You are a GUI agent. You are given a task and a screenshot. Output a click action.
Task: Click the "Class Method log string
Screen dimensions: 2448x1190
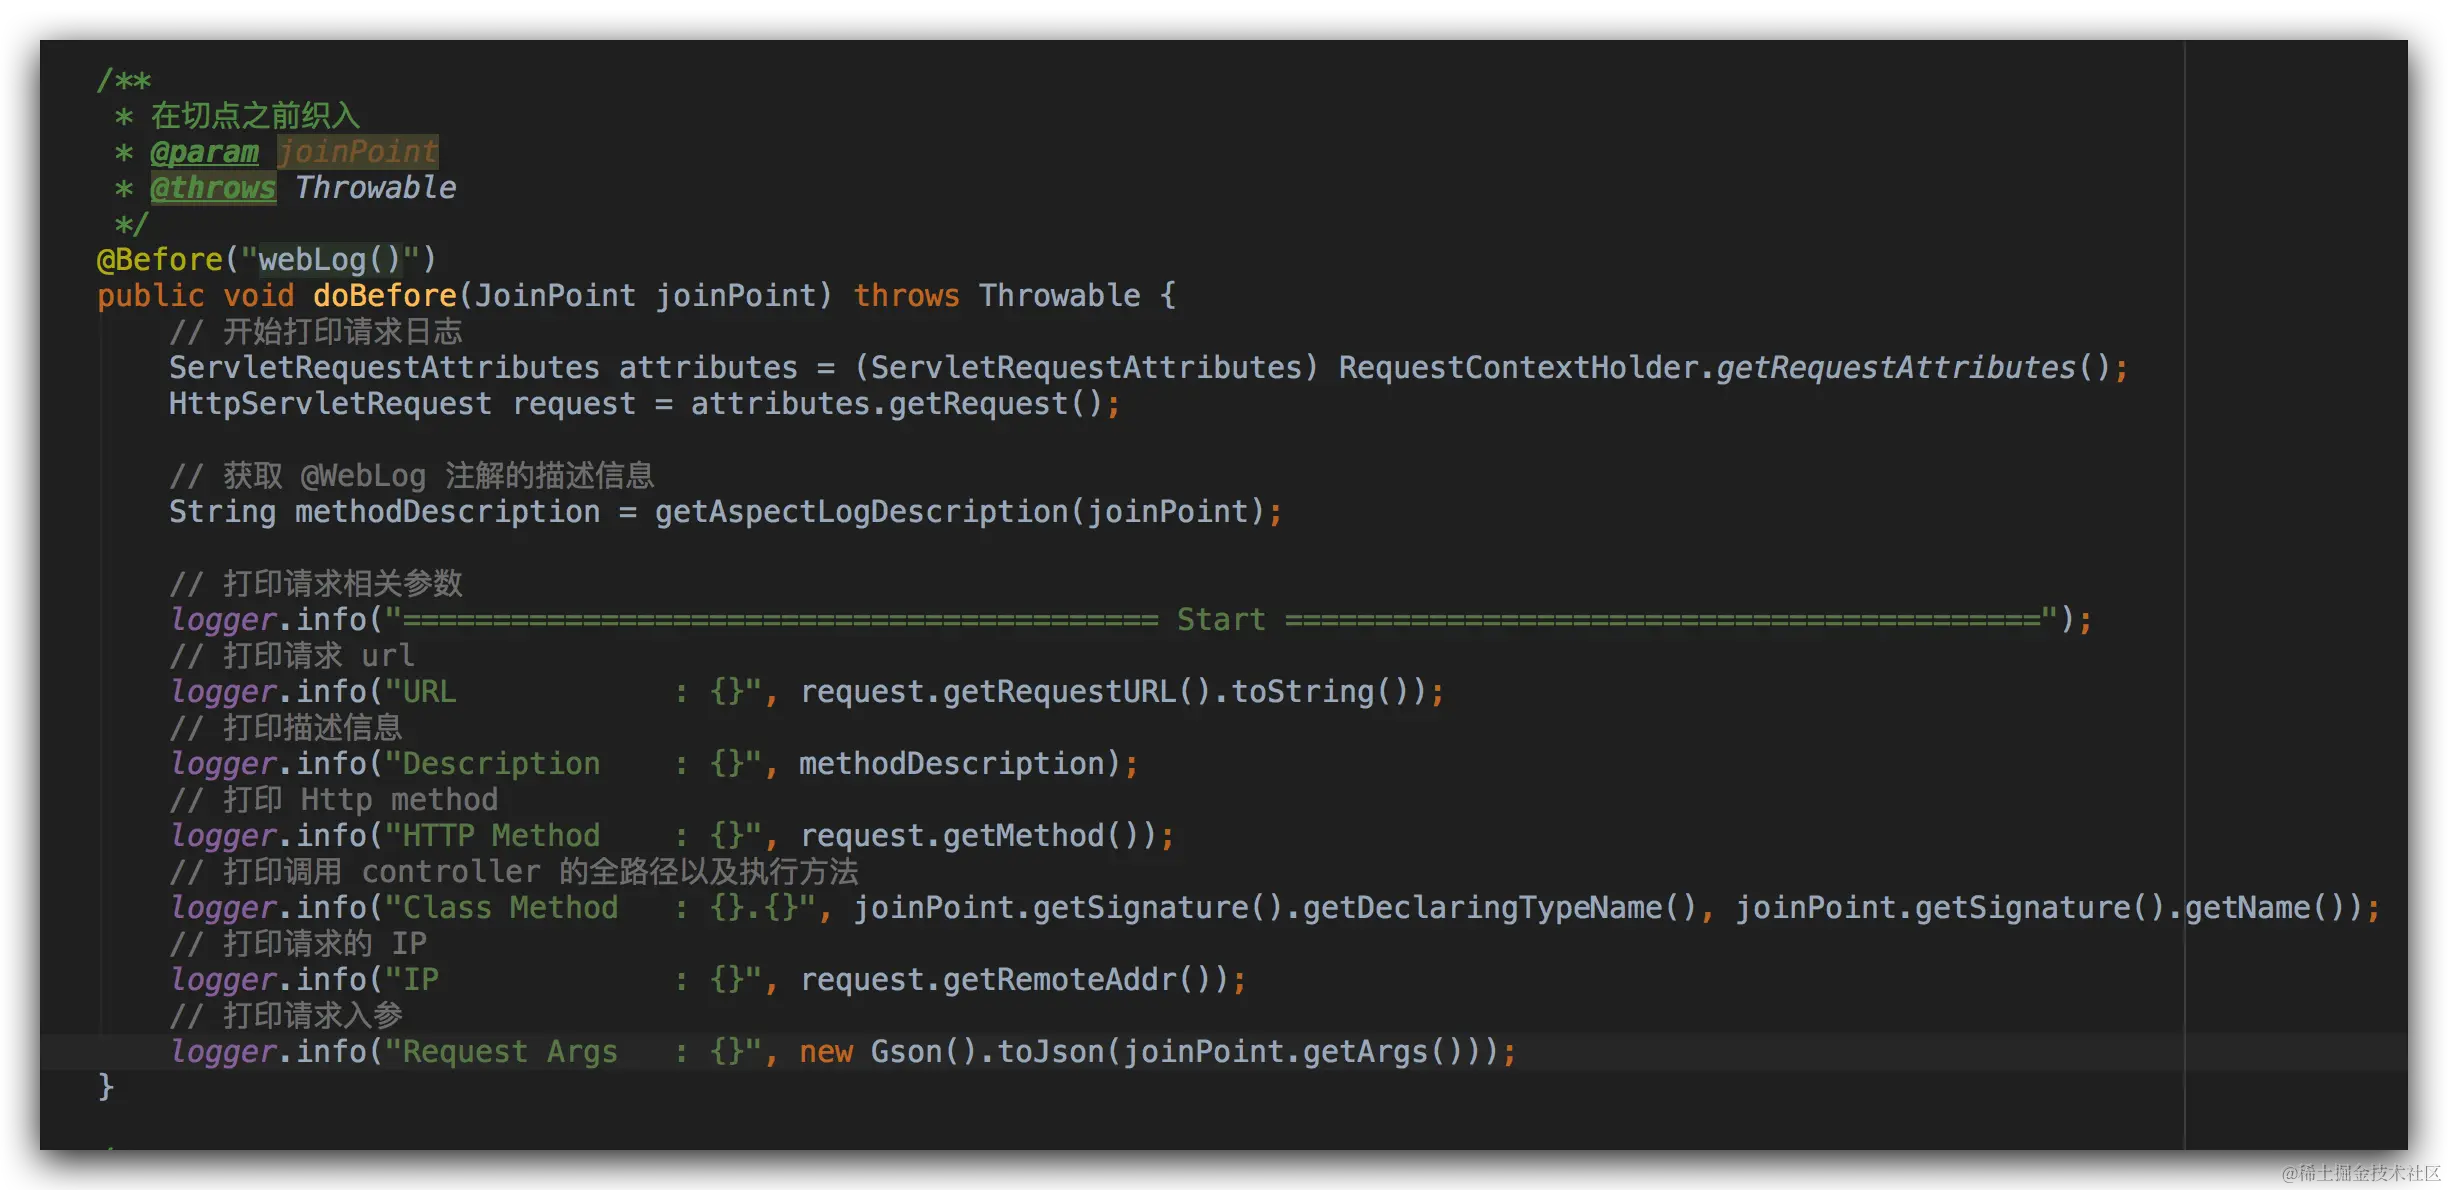501,908
